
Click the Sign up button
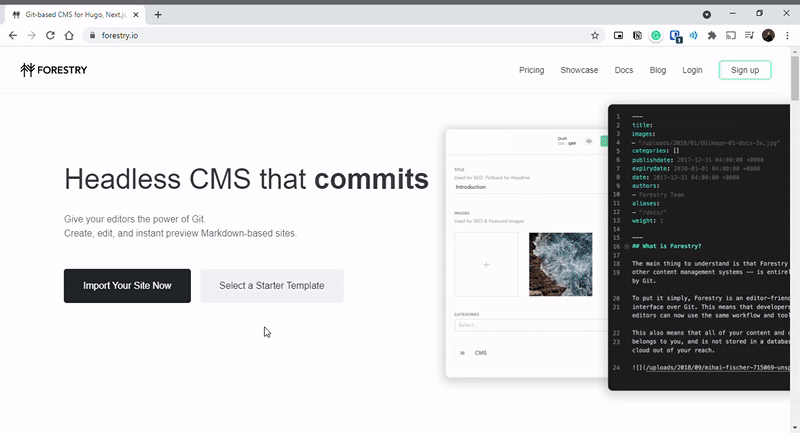745,70
